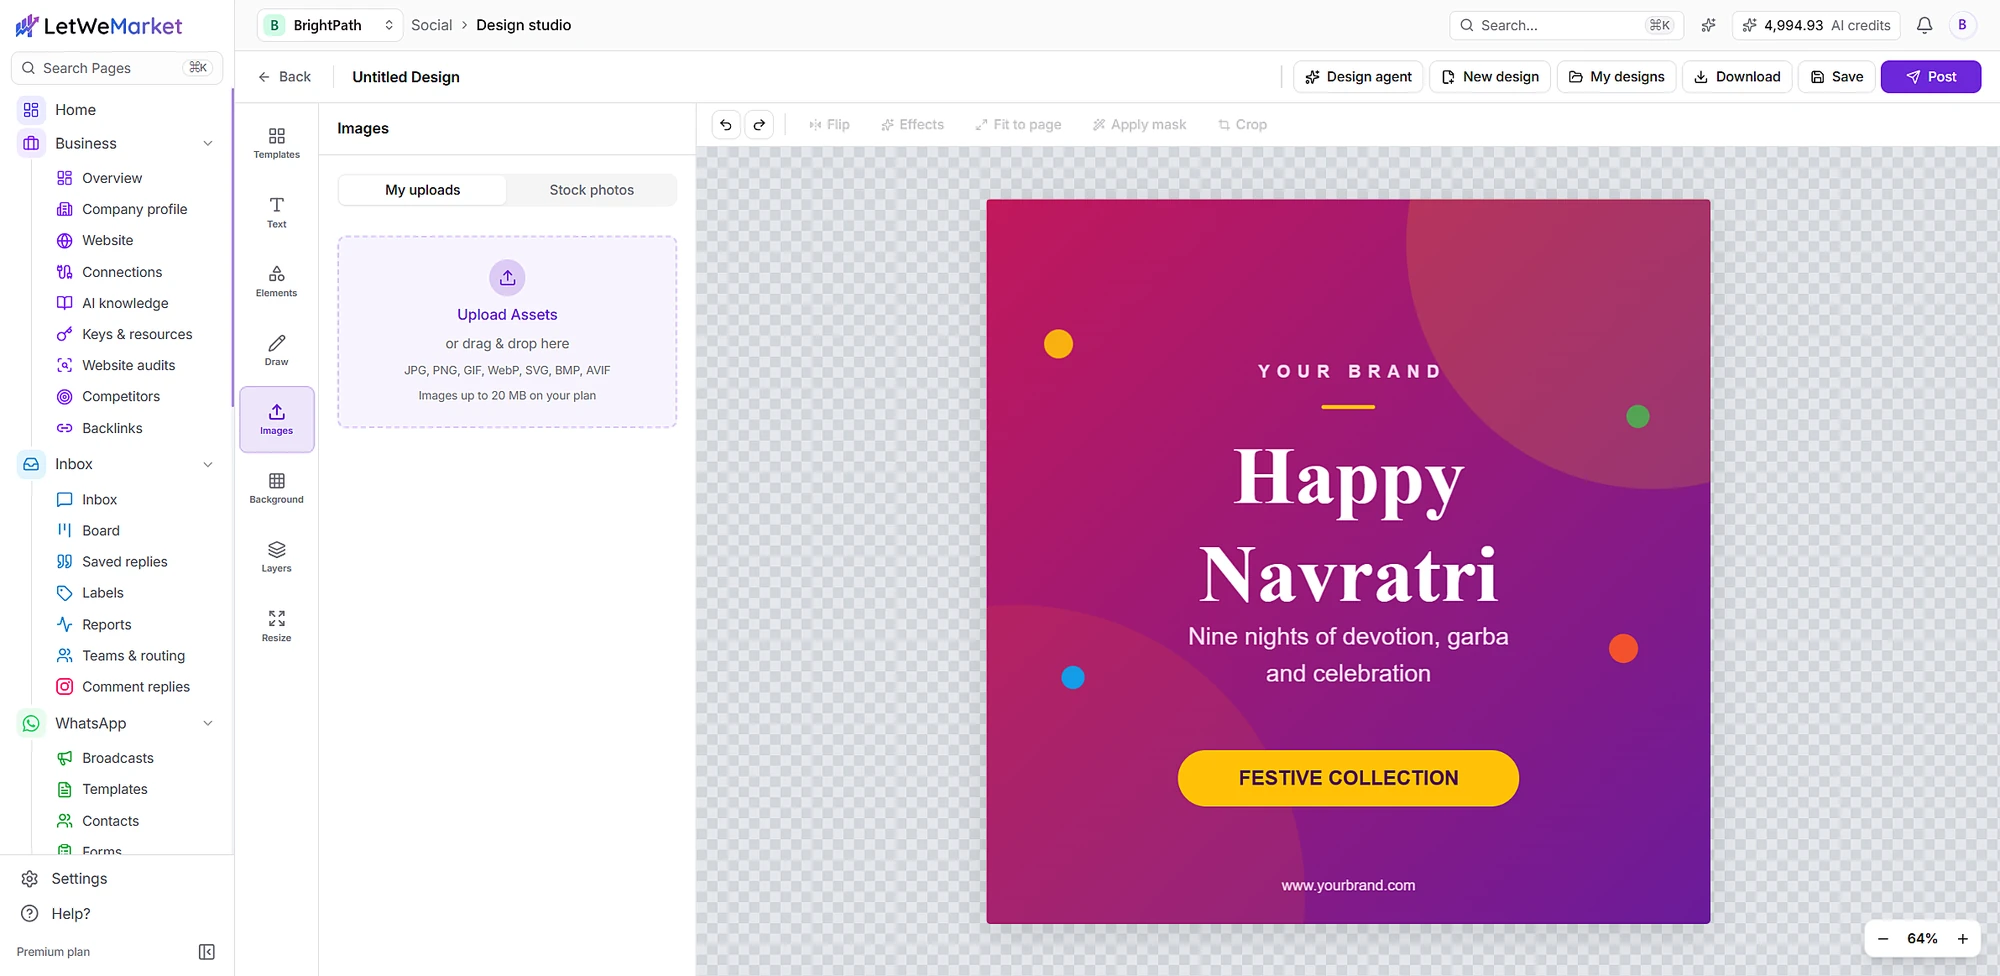The width and height of the screenshot is (2000, 976).
Task: Open My designs
Action: [x=1616, y=77]
